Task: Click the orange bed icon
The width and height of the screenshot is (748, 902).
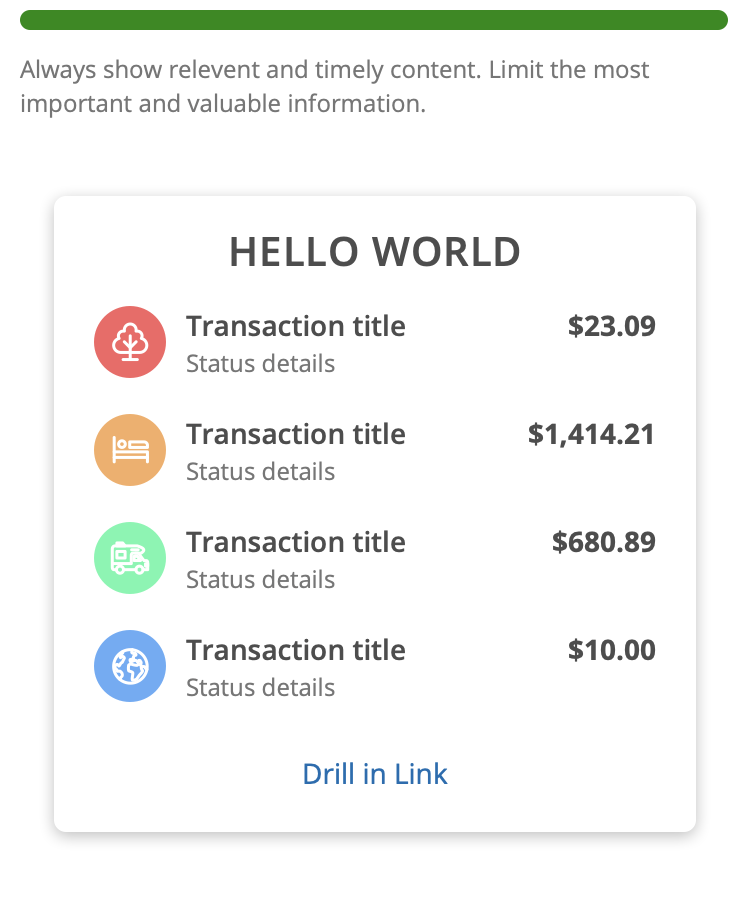Action: (130, 450)
